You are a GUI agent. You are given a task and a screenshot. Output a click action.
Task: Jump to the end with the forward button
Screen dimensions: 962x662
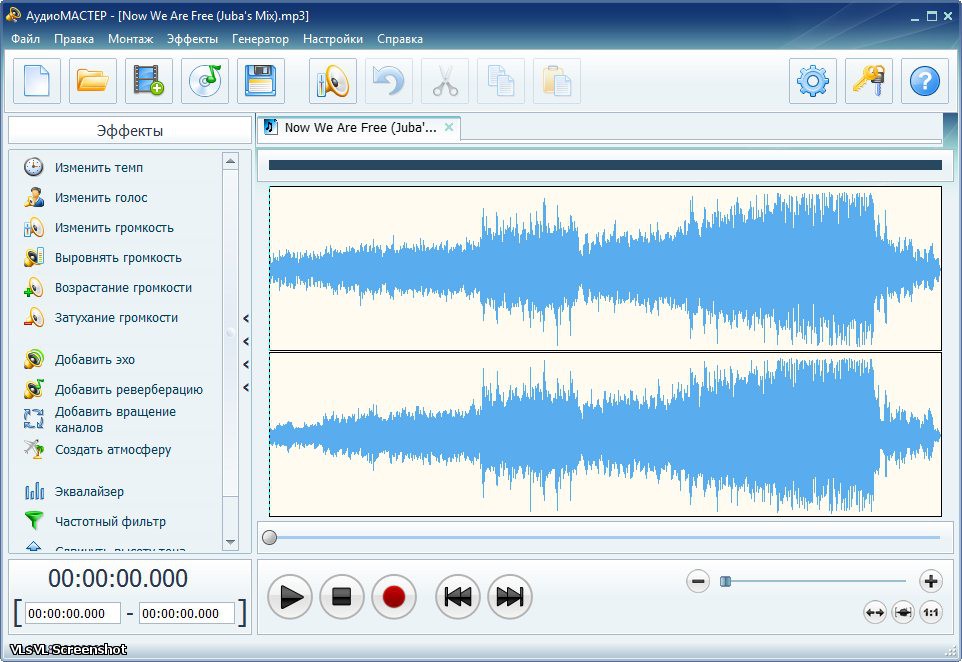click(x=510, y=596)
